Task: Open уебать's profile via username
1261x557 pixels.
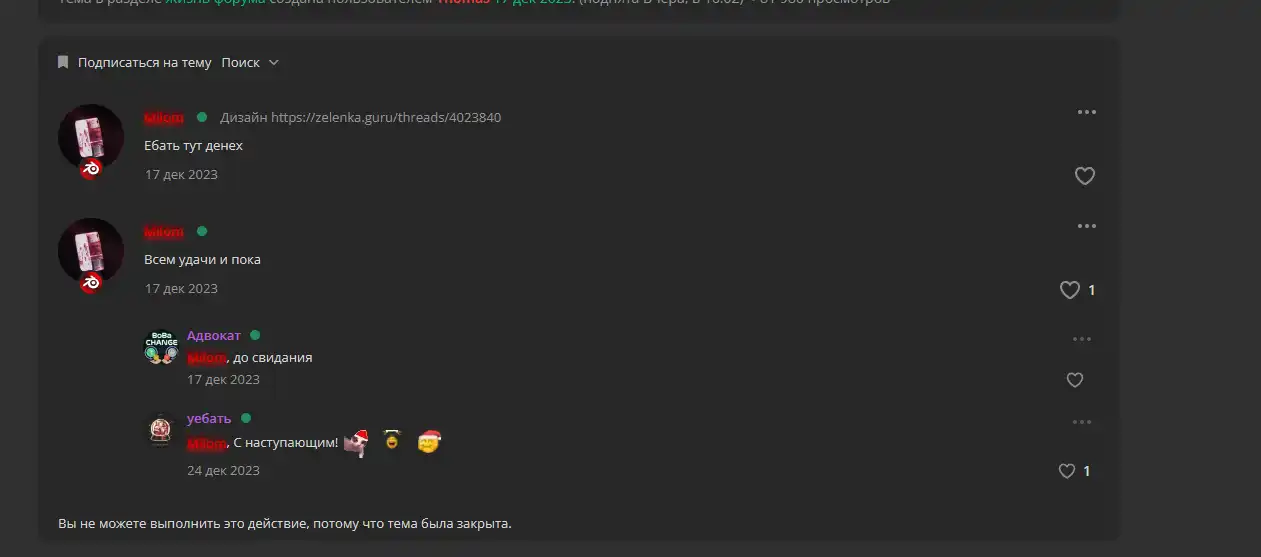Action: click(x=209, y=418)
